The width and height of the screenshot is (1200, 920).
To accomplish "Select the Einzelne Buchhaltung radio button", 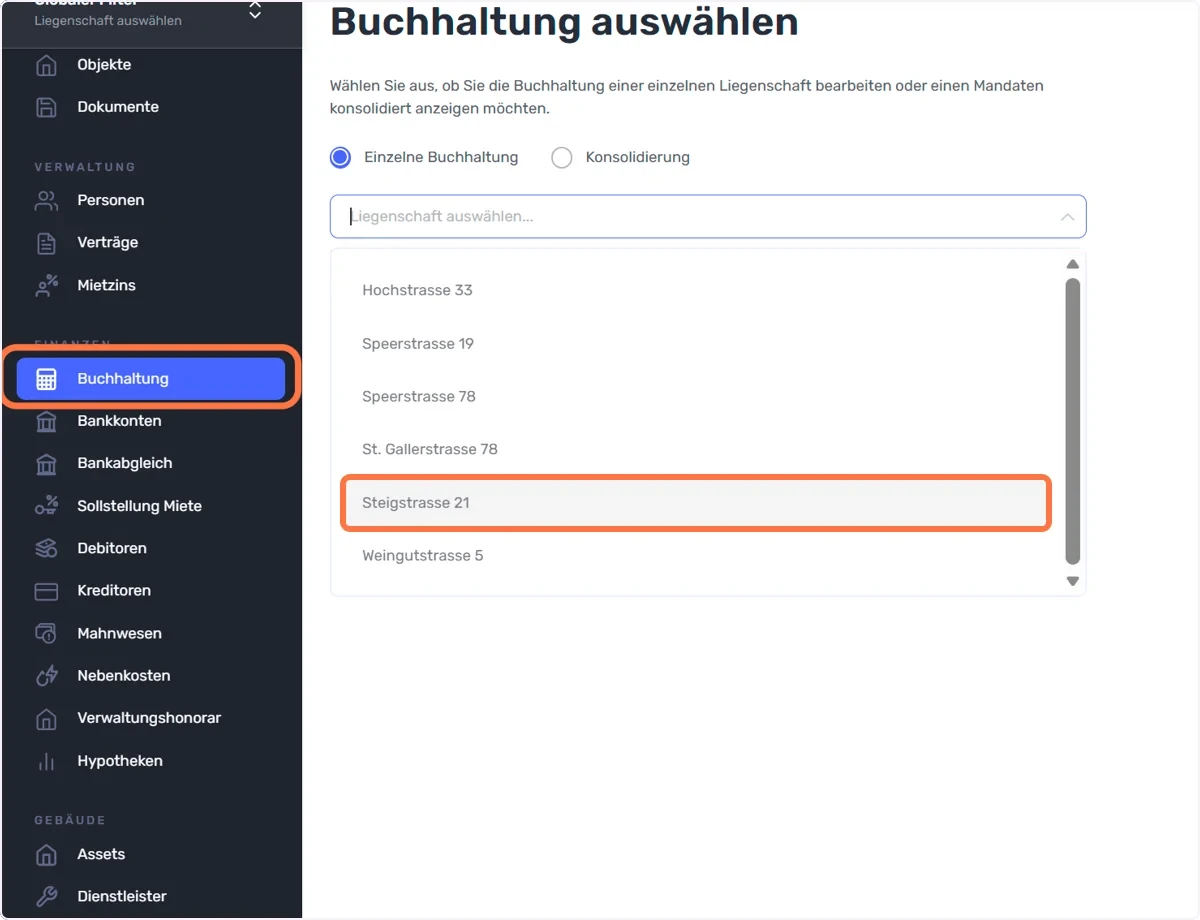I will (x=341, y=157).
